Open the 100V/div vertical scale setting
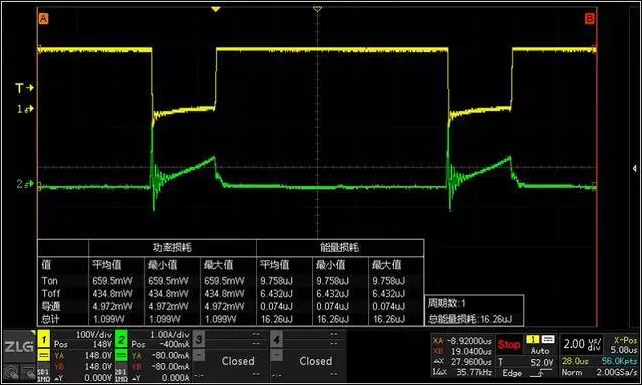Screen dimensions: 642x385 93,335
